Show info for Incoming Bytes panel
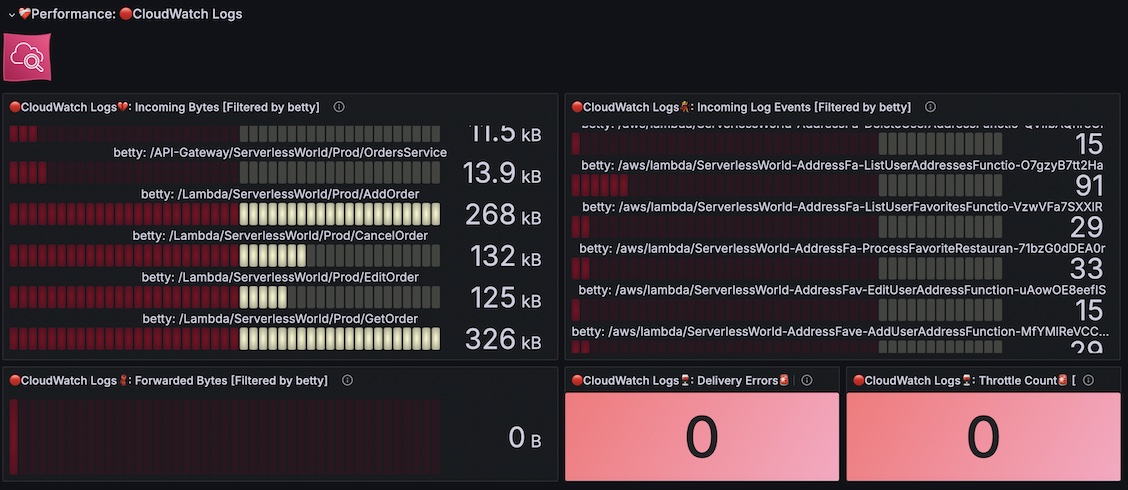The height and width of the screenshot is (490, 1128). (x=339, y=107)
